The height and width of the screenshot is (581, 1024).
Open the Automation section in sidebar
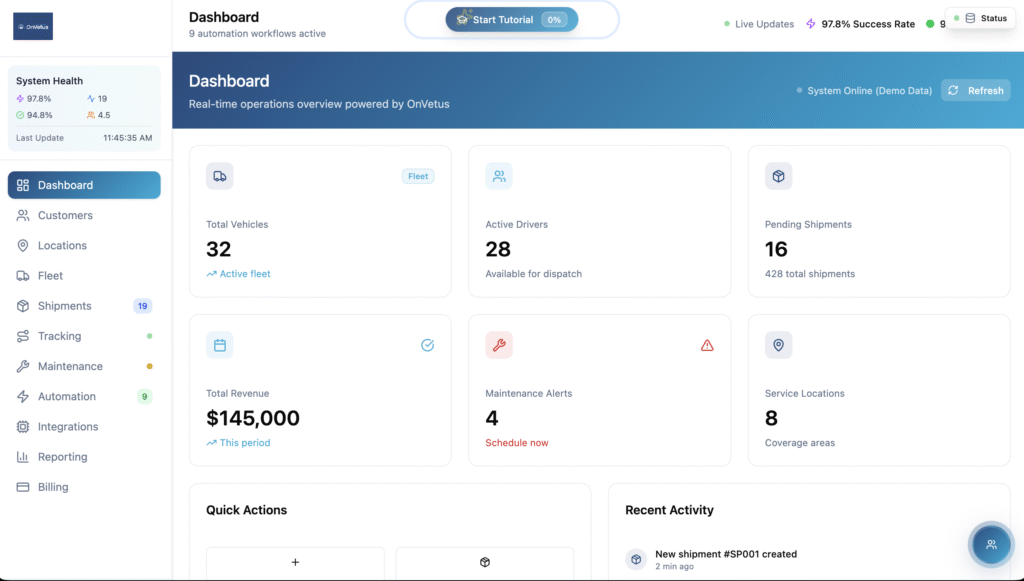(x=66, y=396)
